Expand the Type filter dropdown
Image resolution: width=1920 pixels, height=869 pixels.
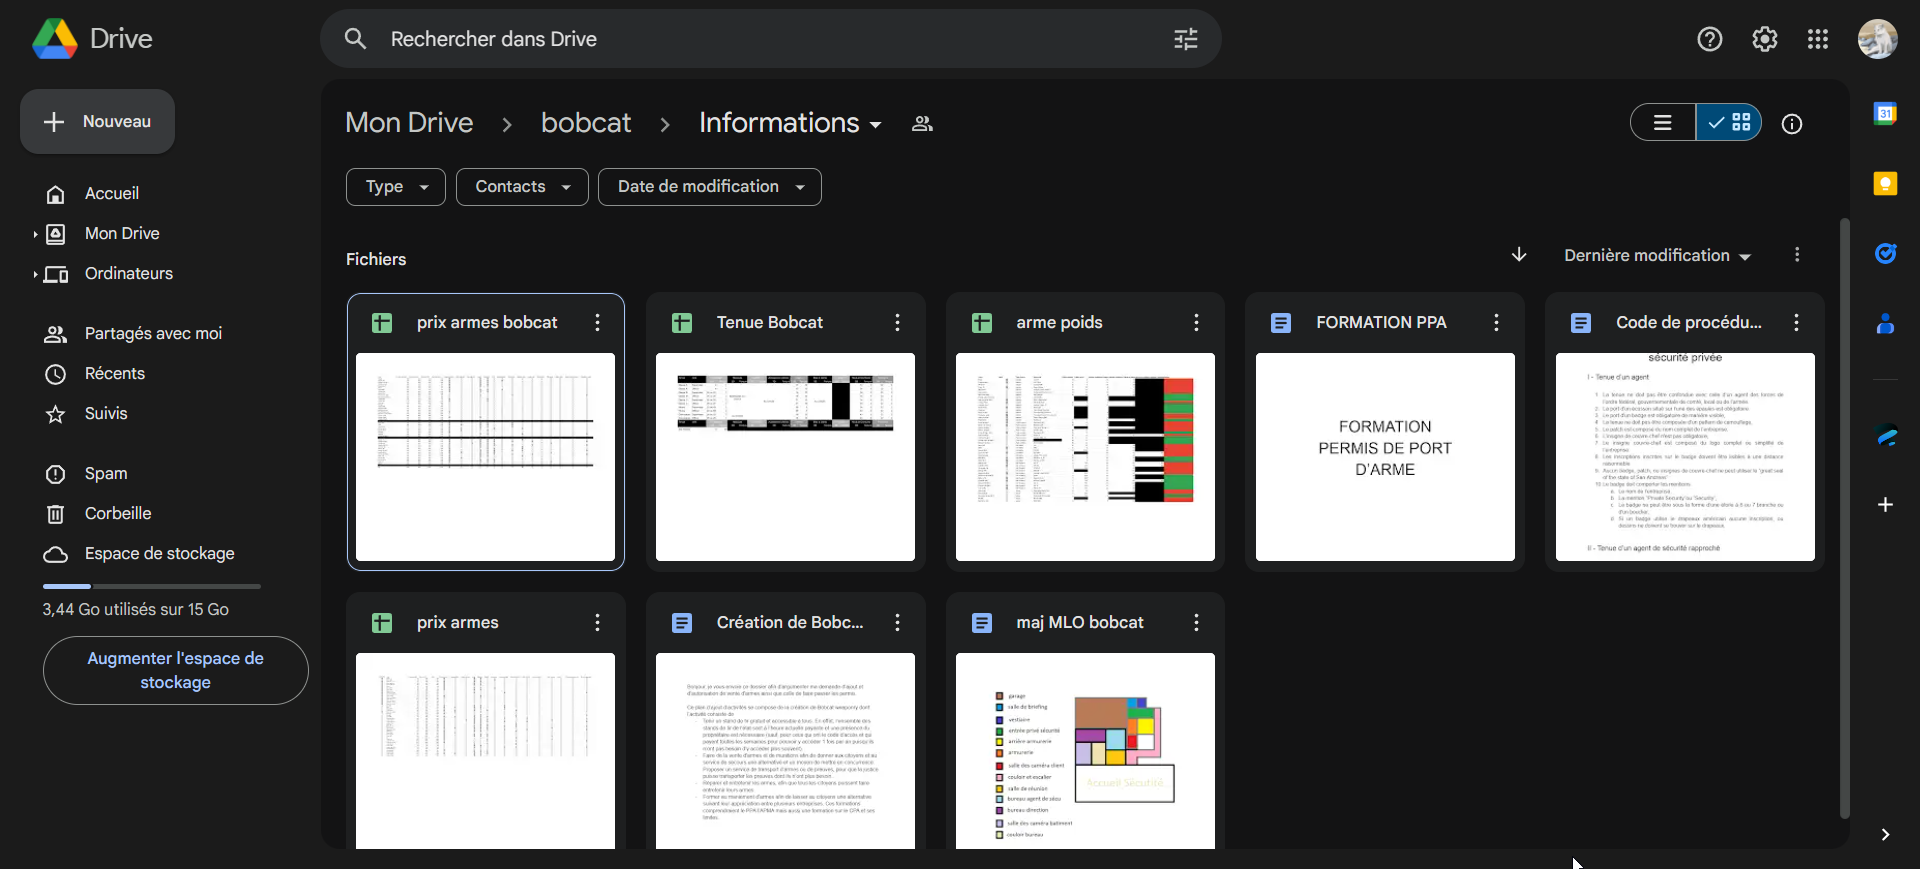(396, 187)
